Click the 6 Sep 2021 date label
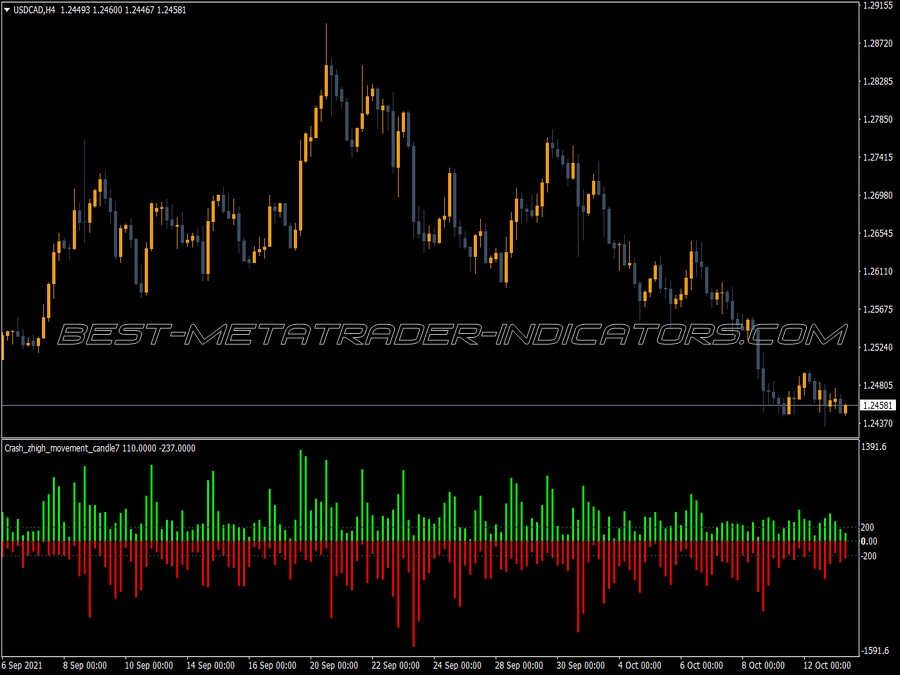Image resolution: width=900 pixels, height=675 pixels. coord(22,665)
